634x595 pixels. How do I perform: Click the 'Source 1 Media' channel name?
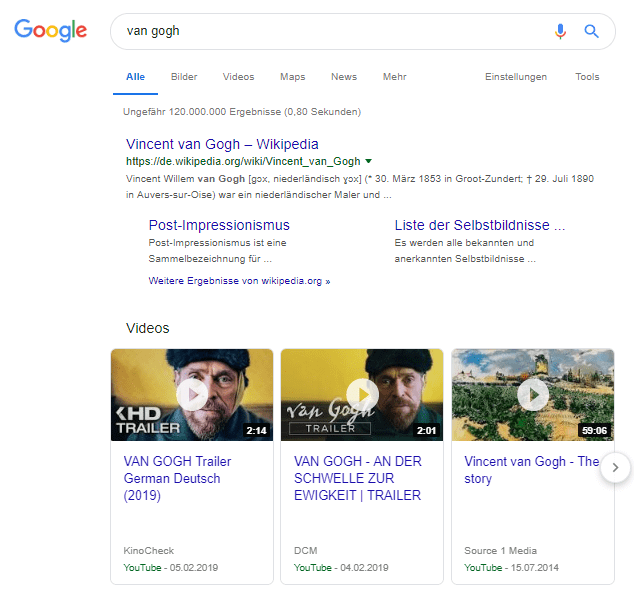(x=501, y=551)
